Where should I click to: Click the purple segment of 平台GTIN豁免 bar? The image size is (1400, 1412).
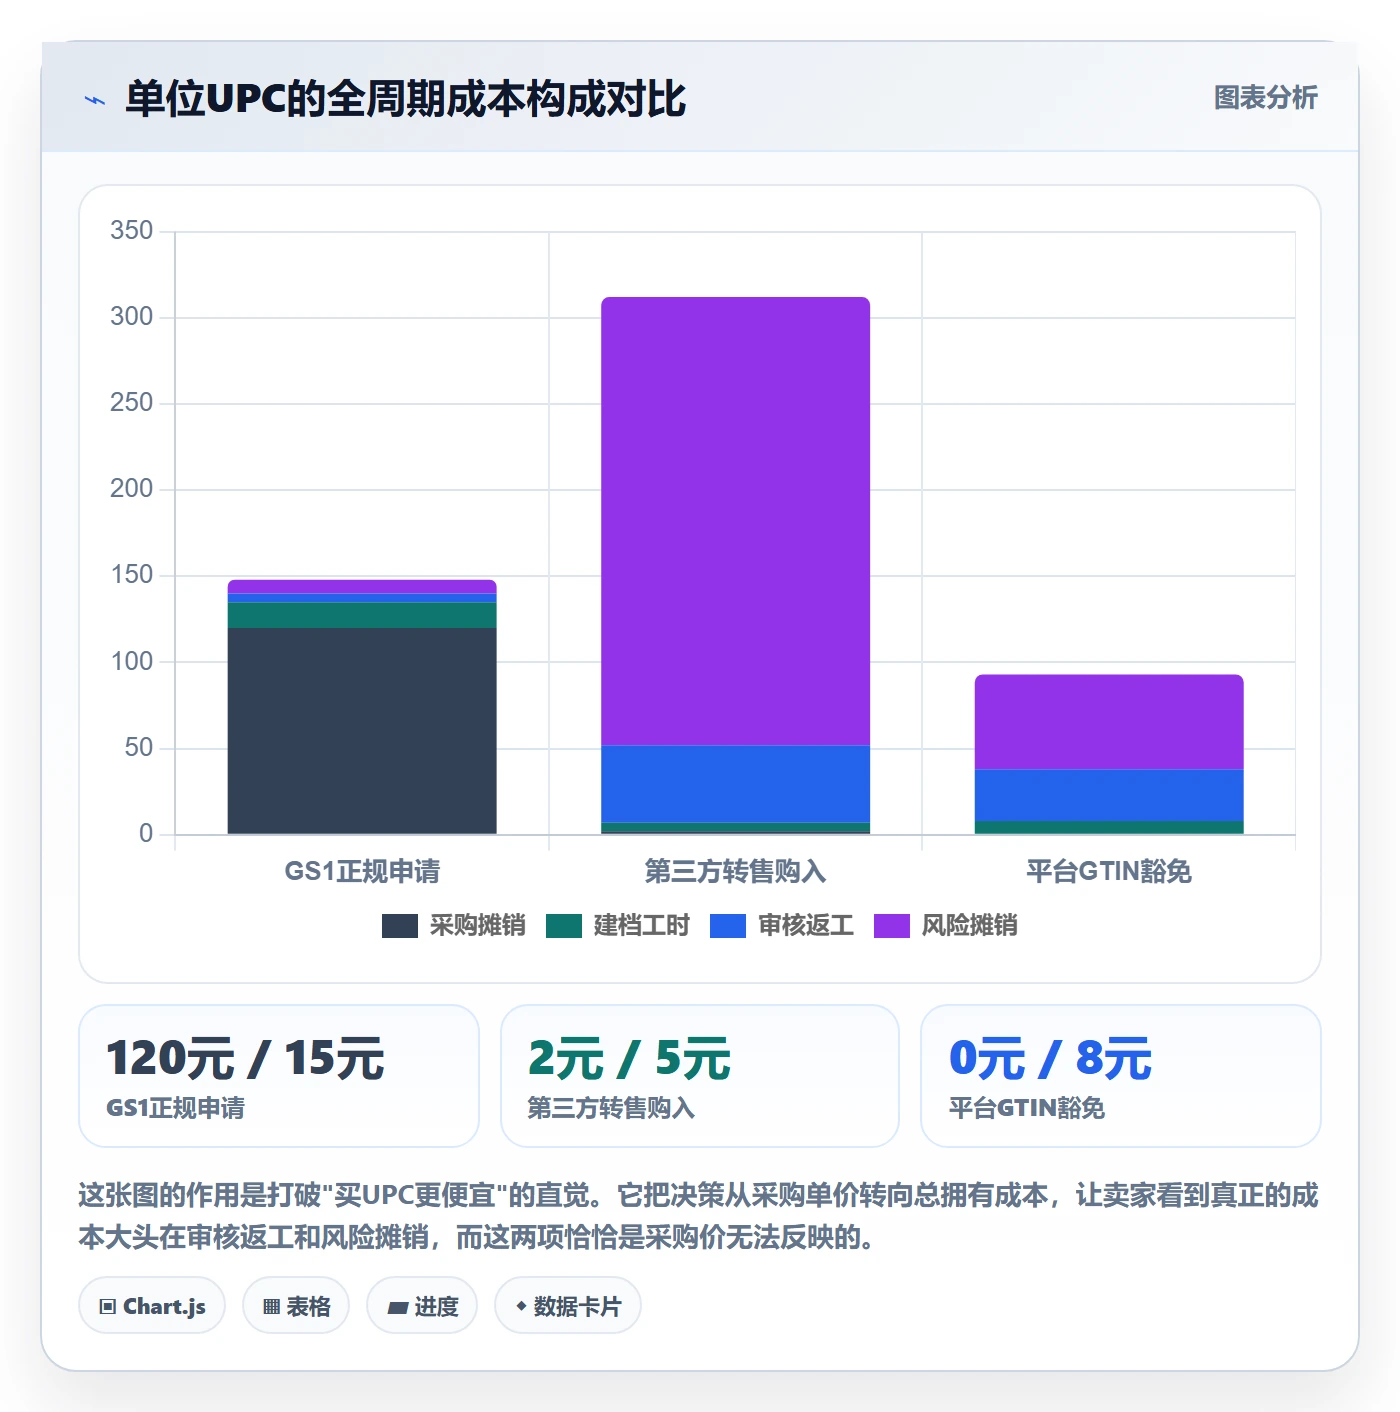point(1109,722)
